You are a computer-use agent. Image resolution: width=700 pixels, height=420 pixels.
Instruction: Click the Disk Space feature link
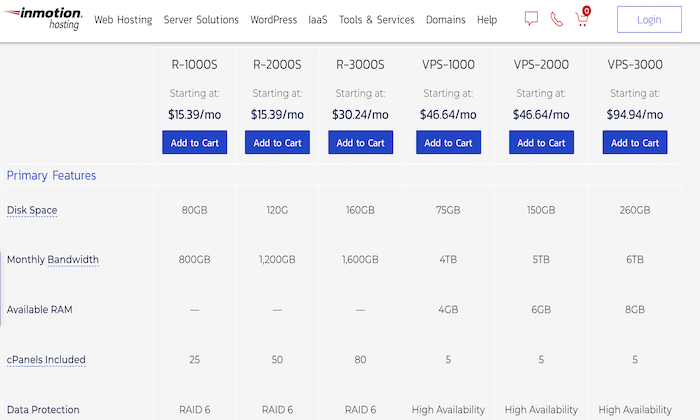point(32,210)
